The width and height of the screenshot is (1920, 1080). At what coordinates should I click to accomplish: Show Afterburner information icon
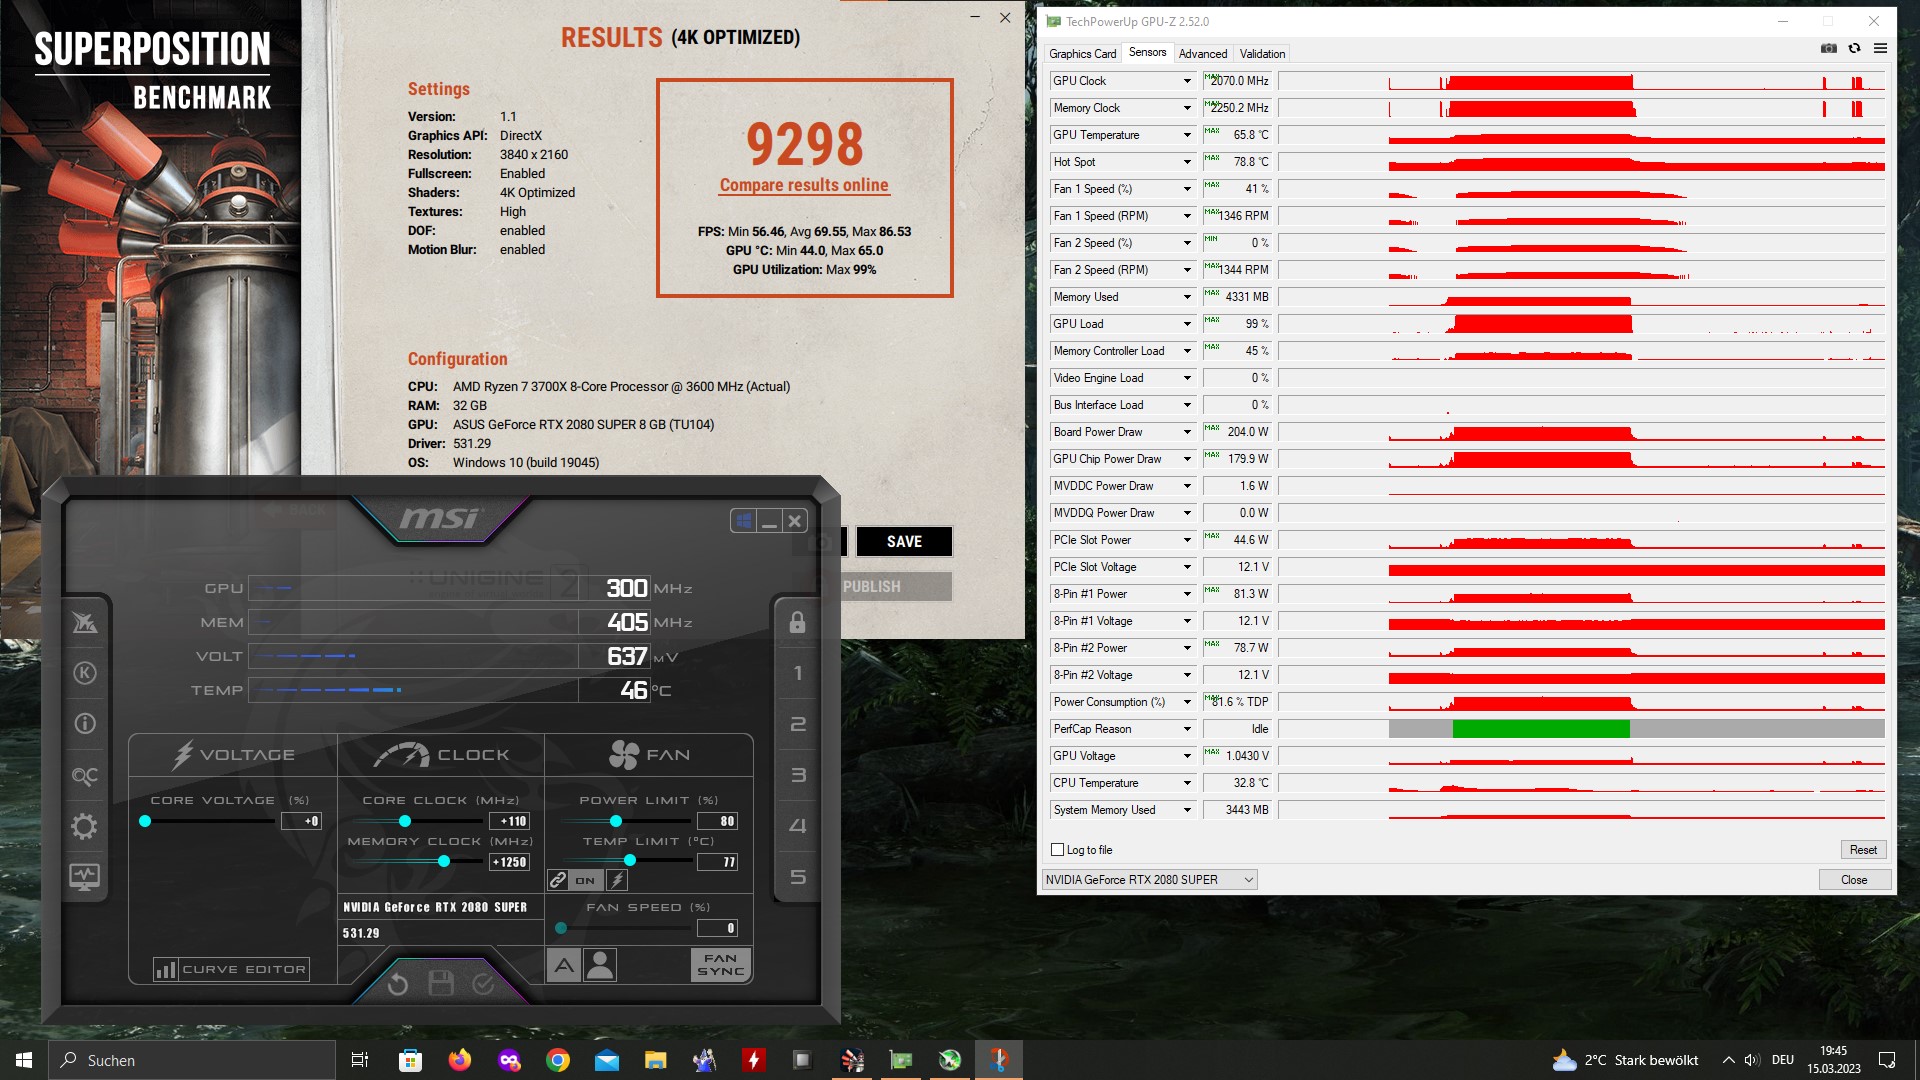[85, 723]
